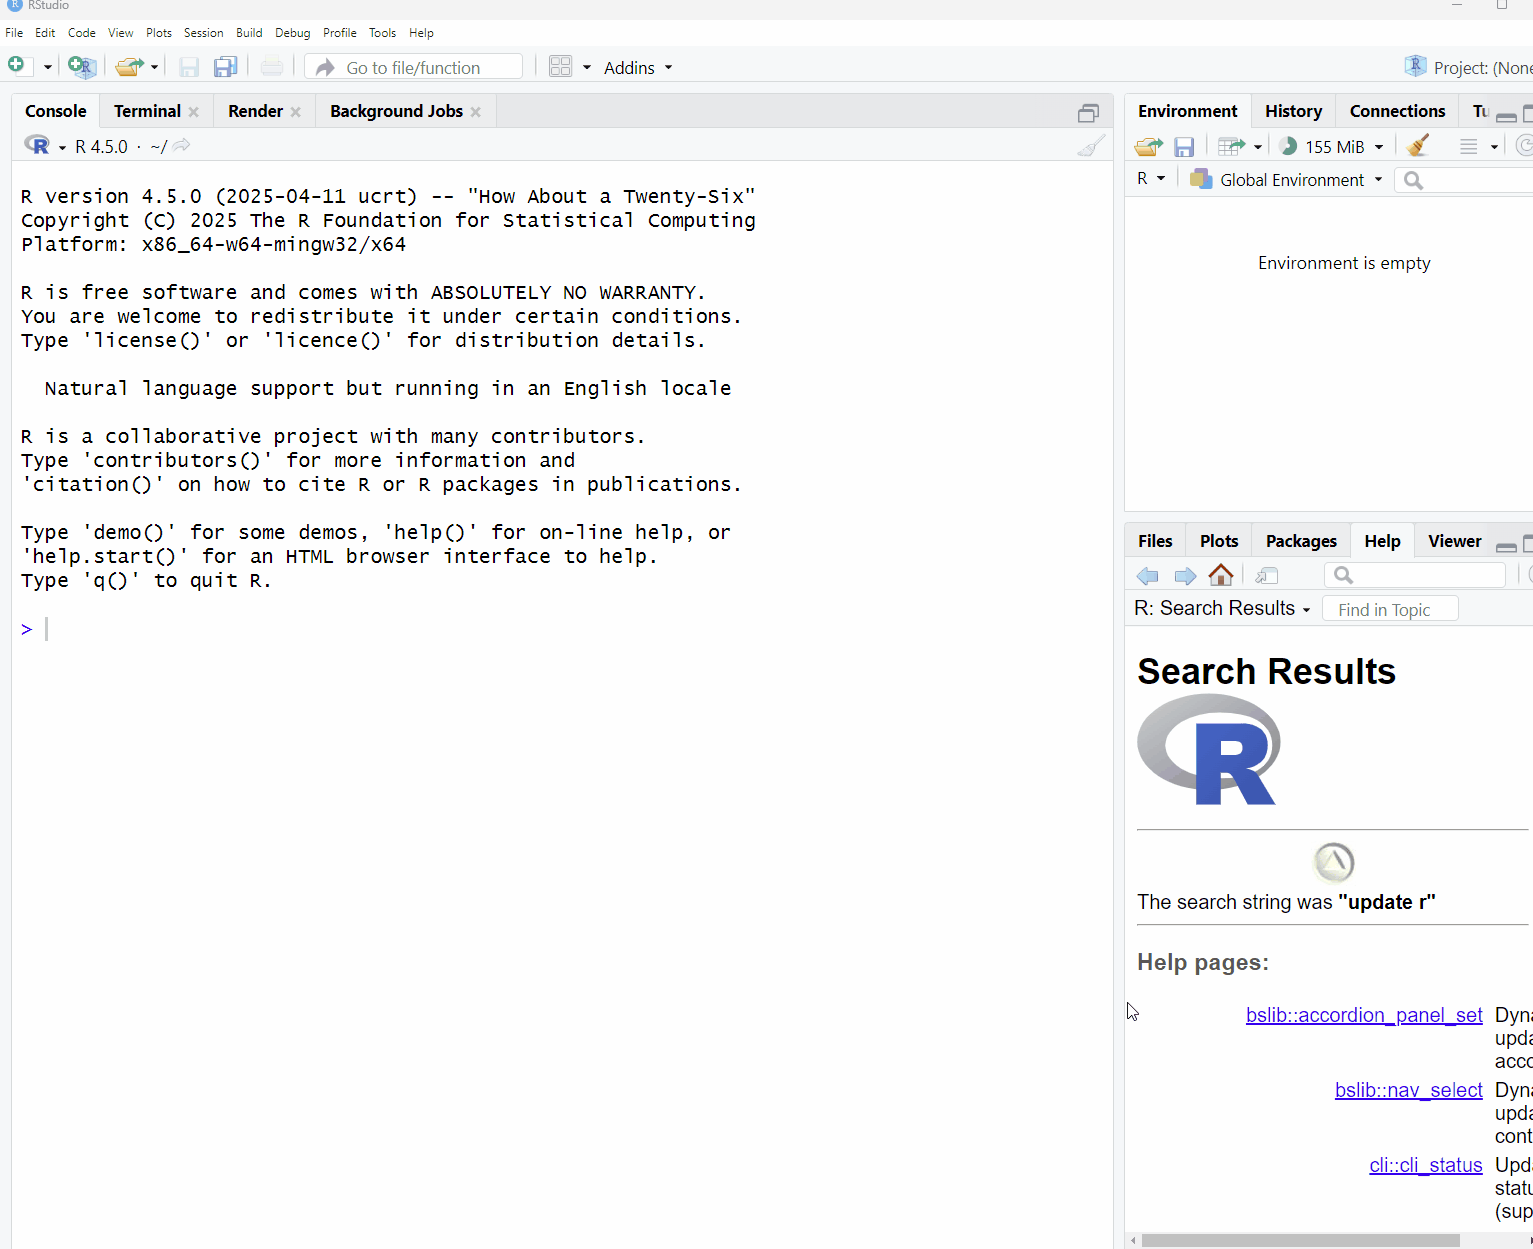
Task: Open the Addins dropdown
Action: [x=638, y=68]
